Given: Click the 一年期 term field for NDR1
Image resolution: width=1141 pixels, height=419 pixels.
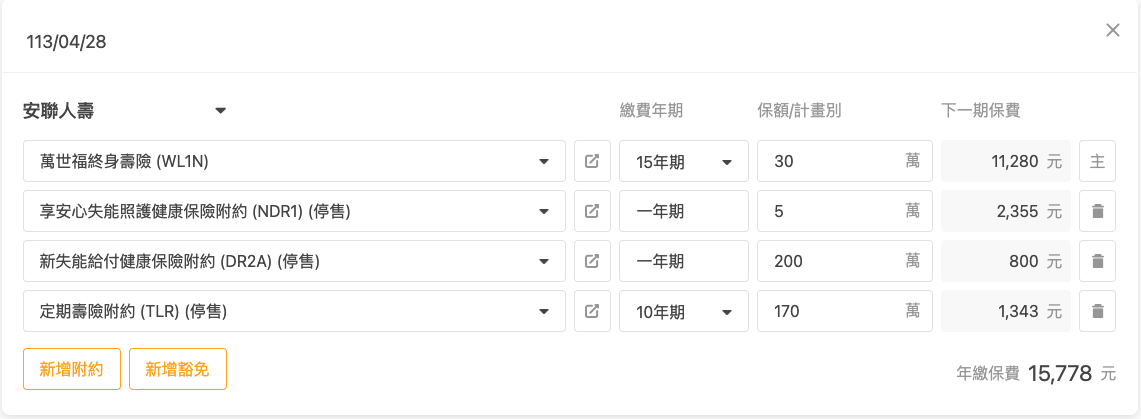Looking at the screenshot, I should tap(683, 211).
